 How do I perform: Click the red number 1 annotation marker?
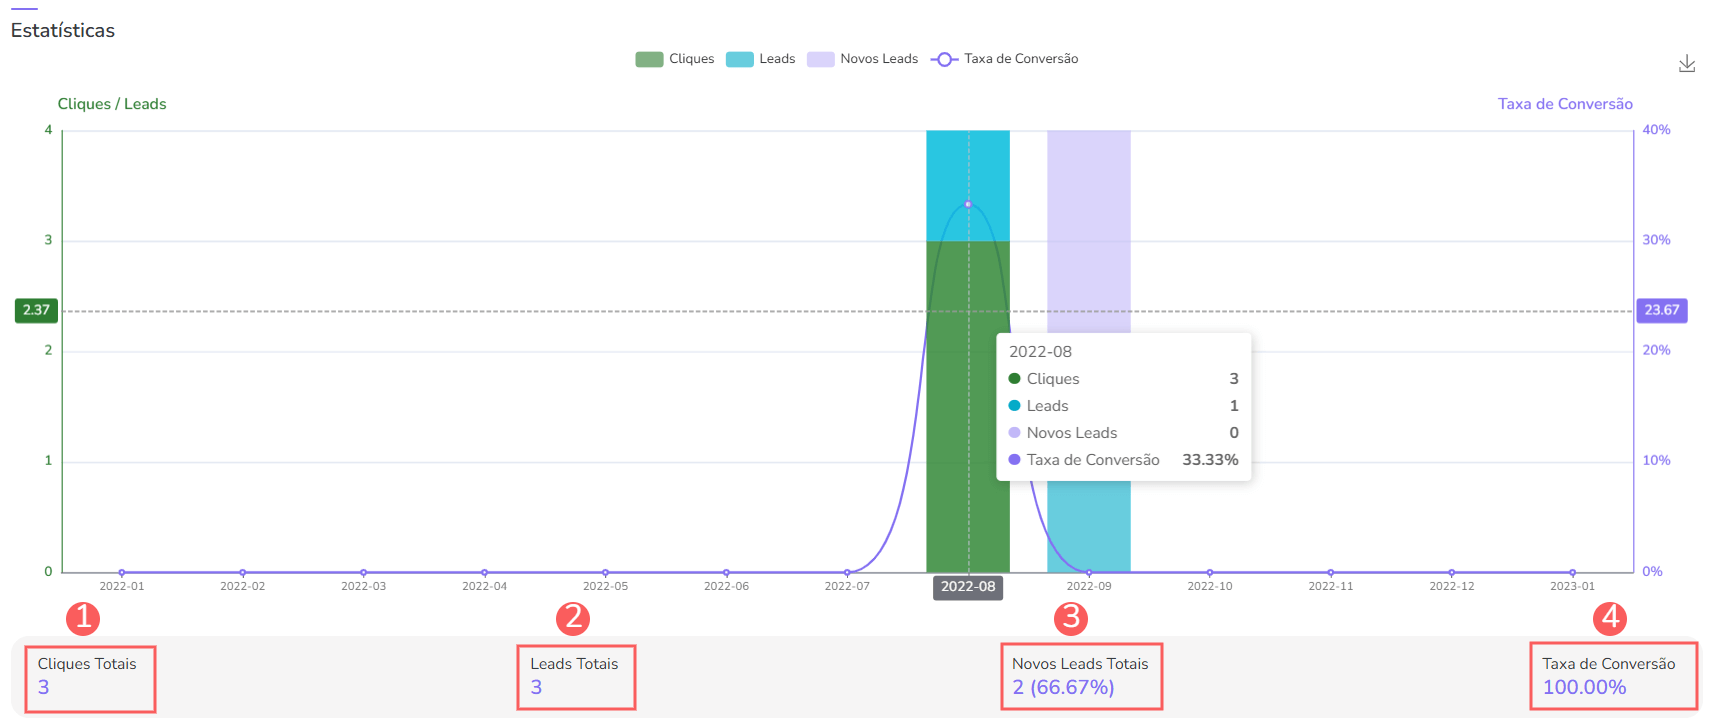point(83,618)
